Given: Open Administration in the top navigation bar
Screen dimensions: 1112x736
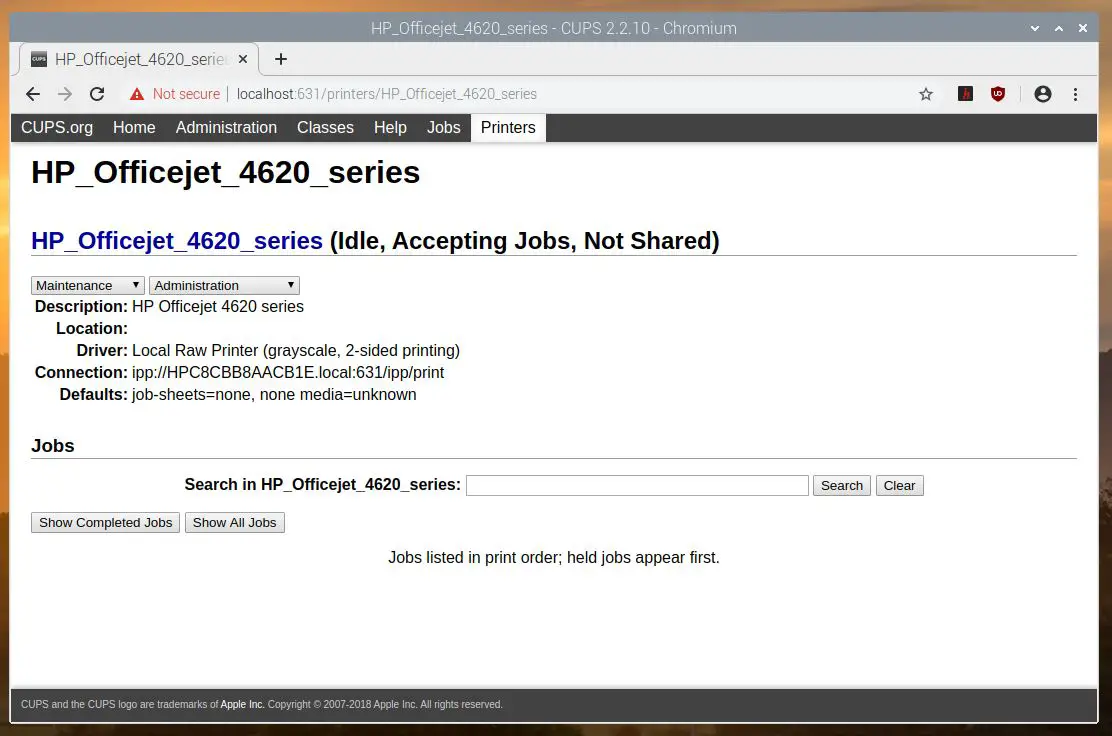Looking at the screenshot, I should click(226, 128).
